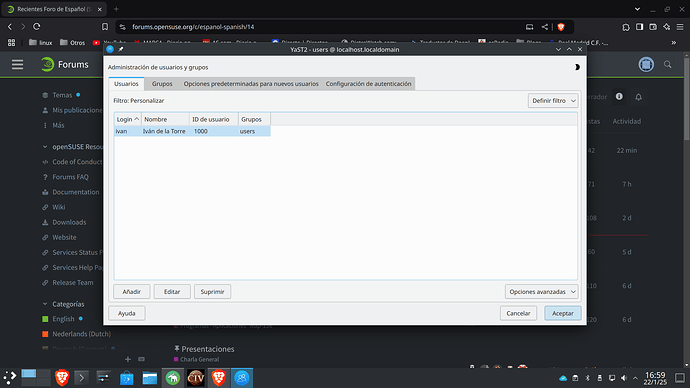Click Aceptar button
Image resolution: width=690 pixels, height=388 pixels.
(x=563, y=313)
